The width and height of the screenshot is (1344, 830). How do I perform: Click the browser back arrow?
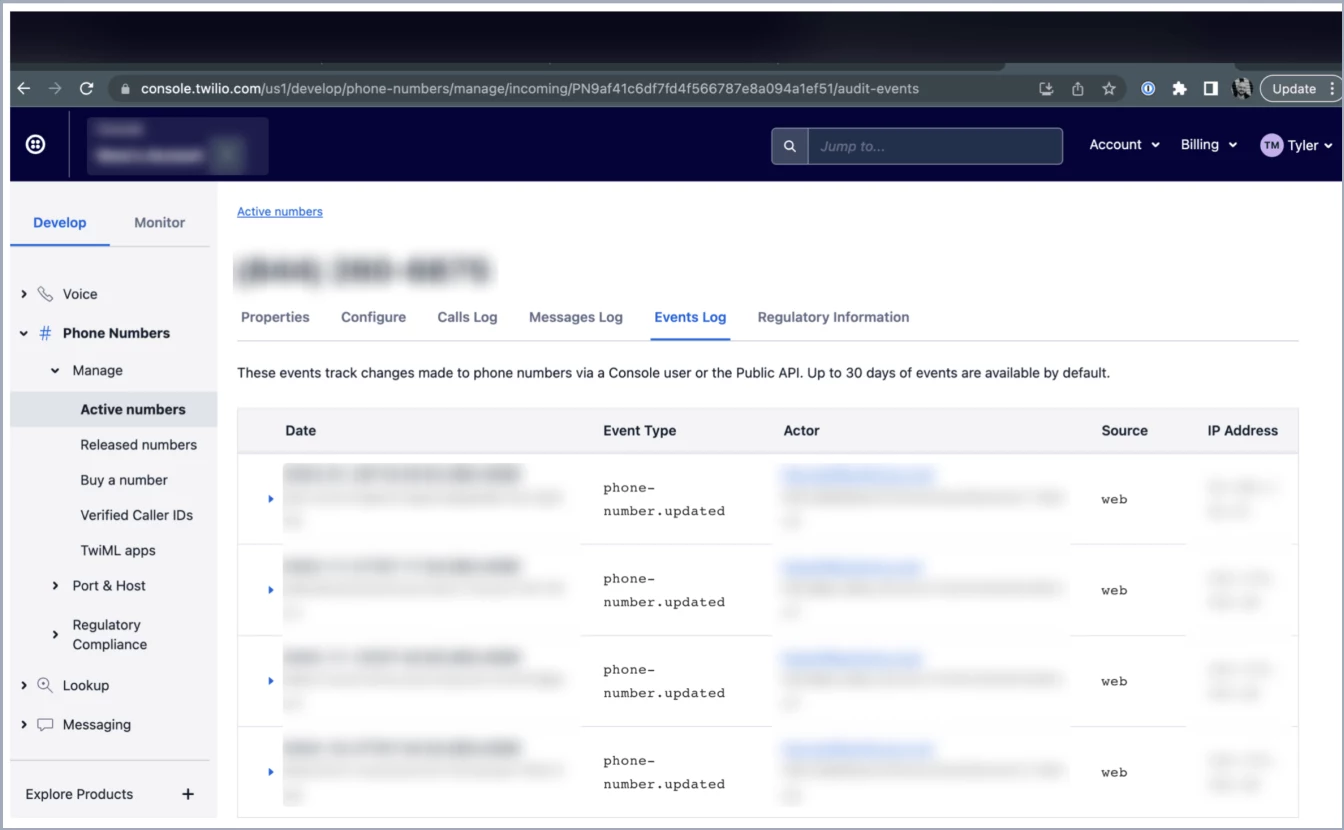(24, 88)
